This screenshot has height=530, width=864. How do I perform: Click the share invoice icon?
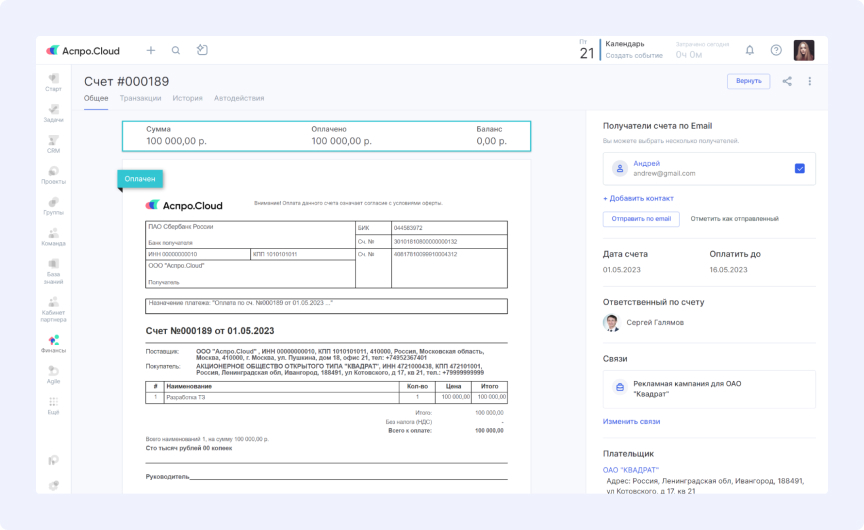point(787,81)
